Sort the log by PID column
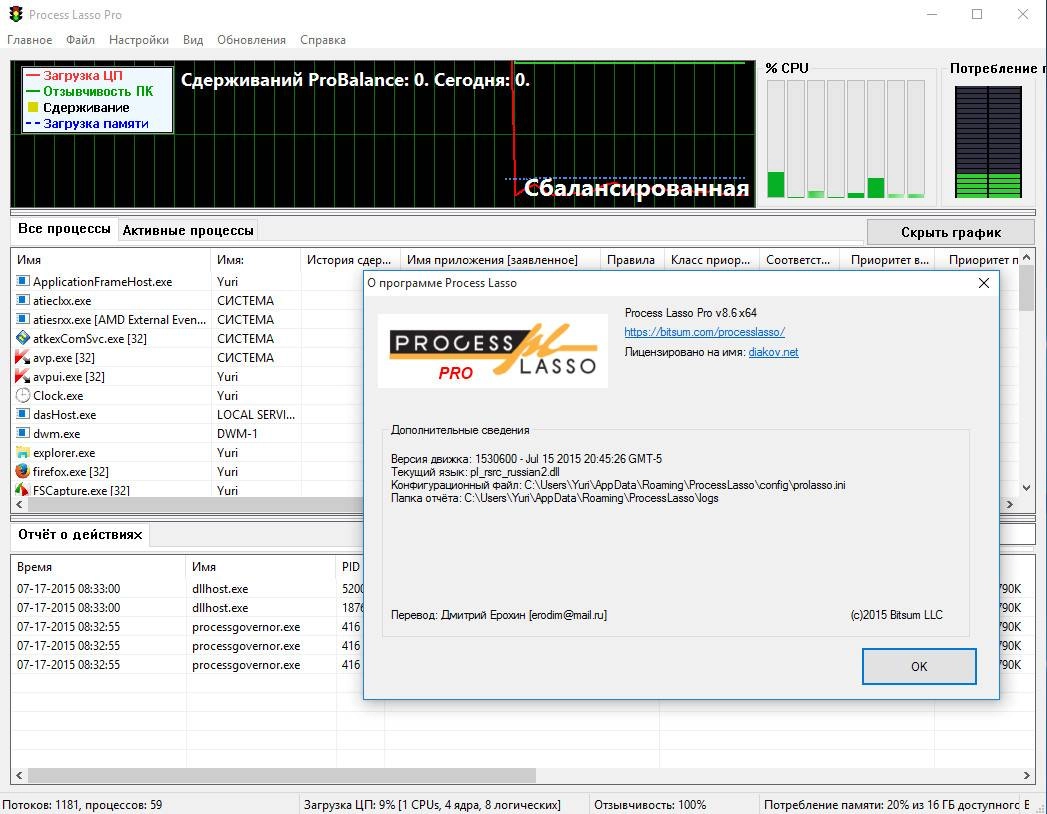The image size is (1047, 814). pyautogui.click(x=351, y=566)
